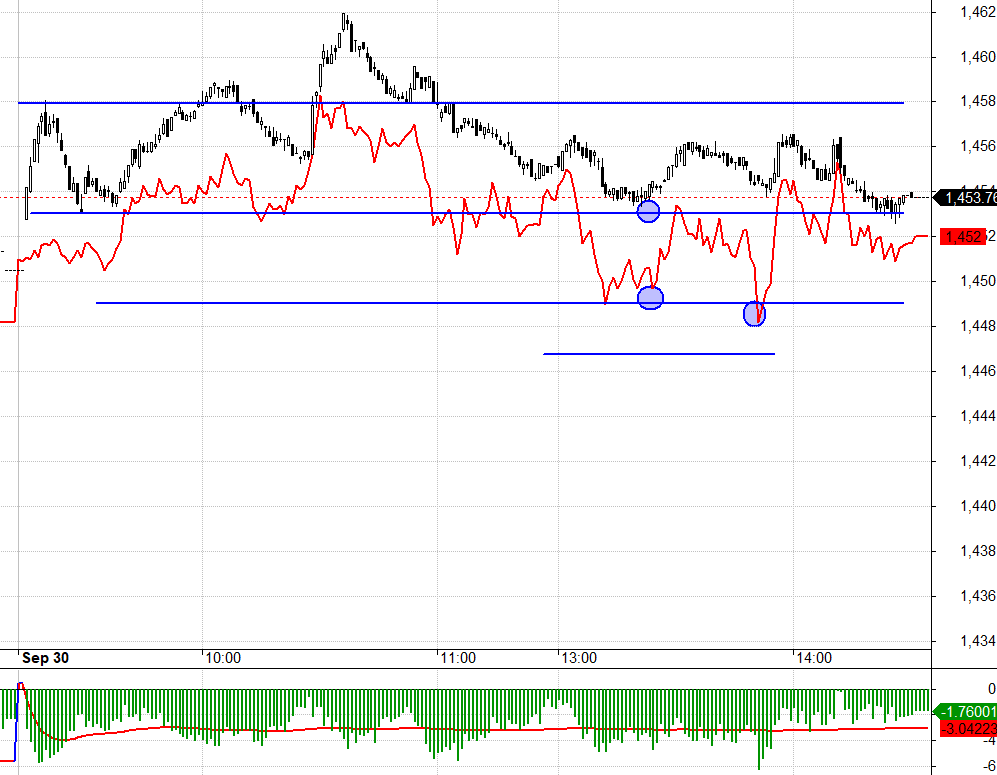The width and height of the screenshot is (997, 775).
Task: Click the 0 label on indicator axis
Action: 991,689
